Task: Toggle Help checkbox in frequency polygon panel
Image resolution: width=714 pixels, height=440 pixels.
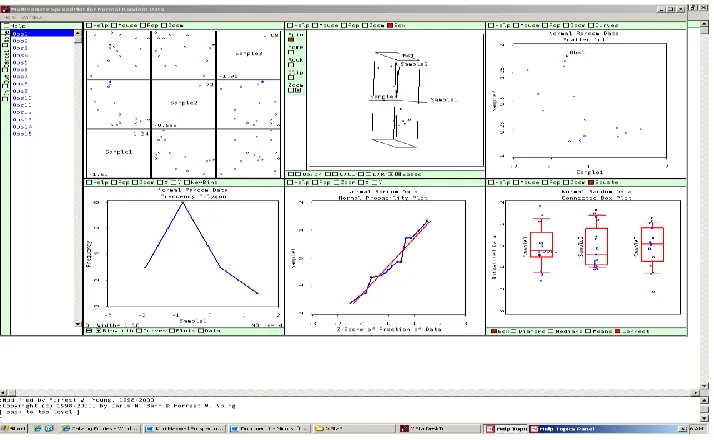Action: (x=89, y=183)
